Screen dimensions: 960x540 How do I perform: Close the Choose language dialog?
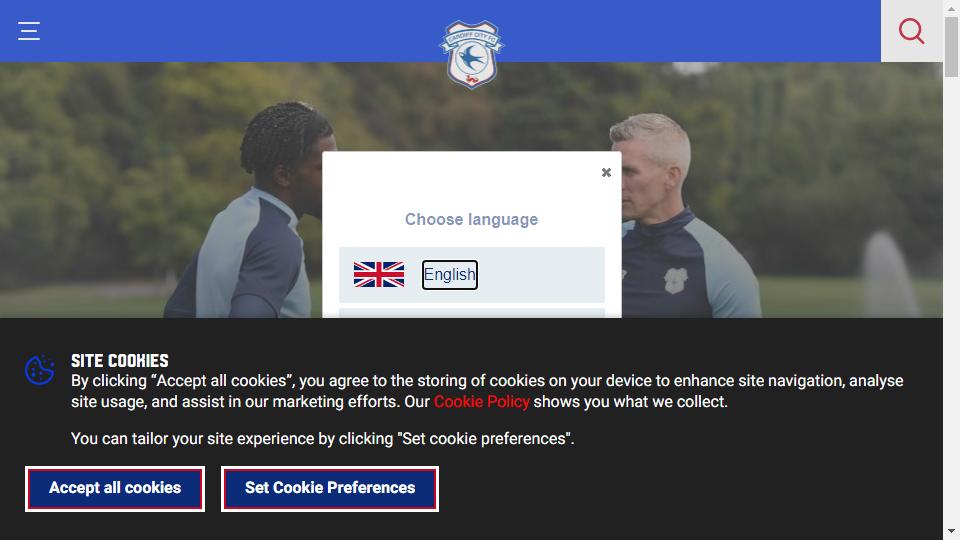606,173
